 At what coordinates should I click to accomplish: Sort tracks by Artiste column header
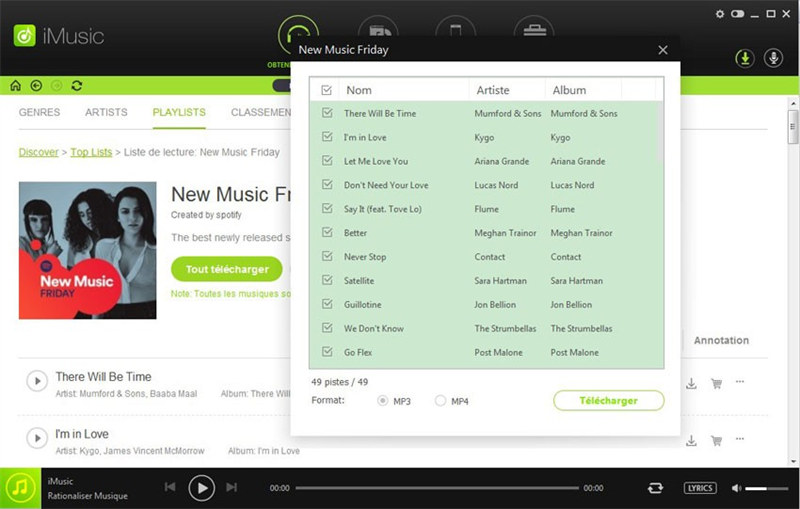[493, 90]
